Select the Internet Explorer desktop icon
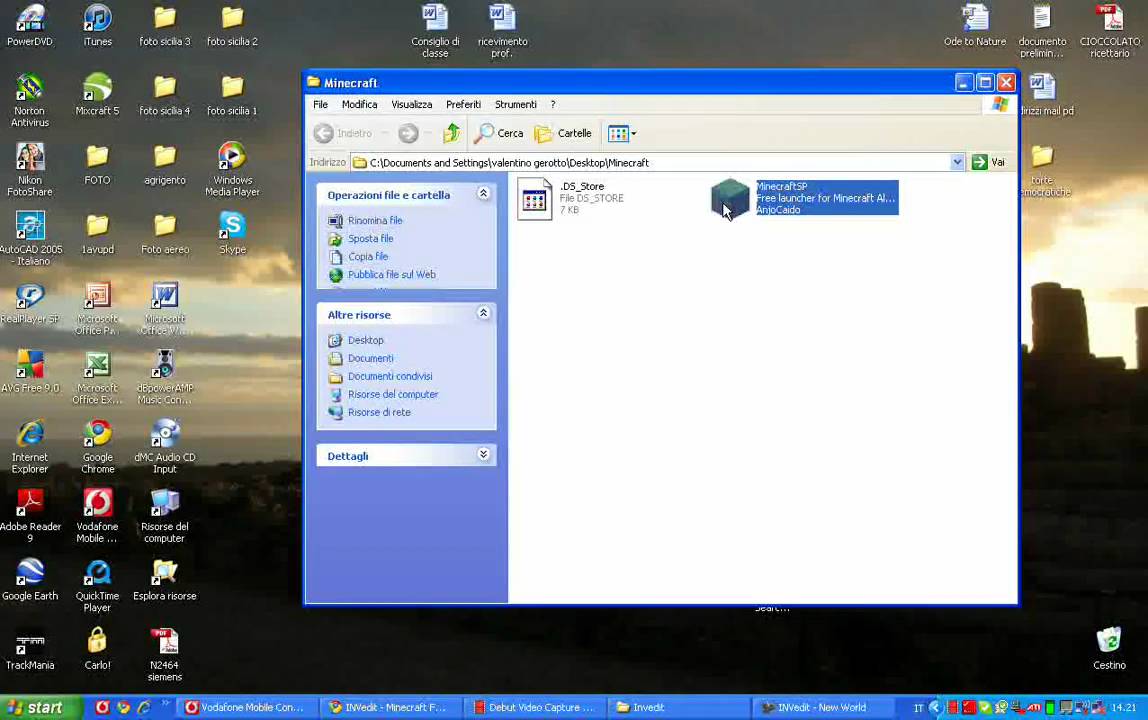The width and height of the screenshot is (1148, 720). click(x=30, y=446)
